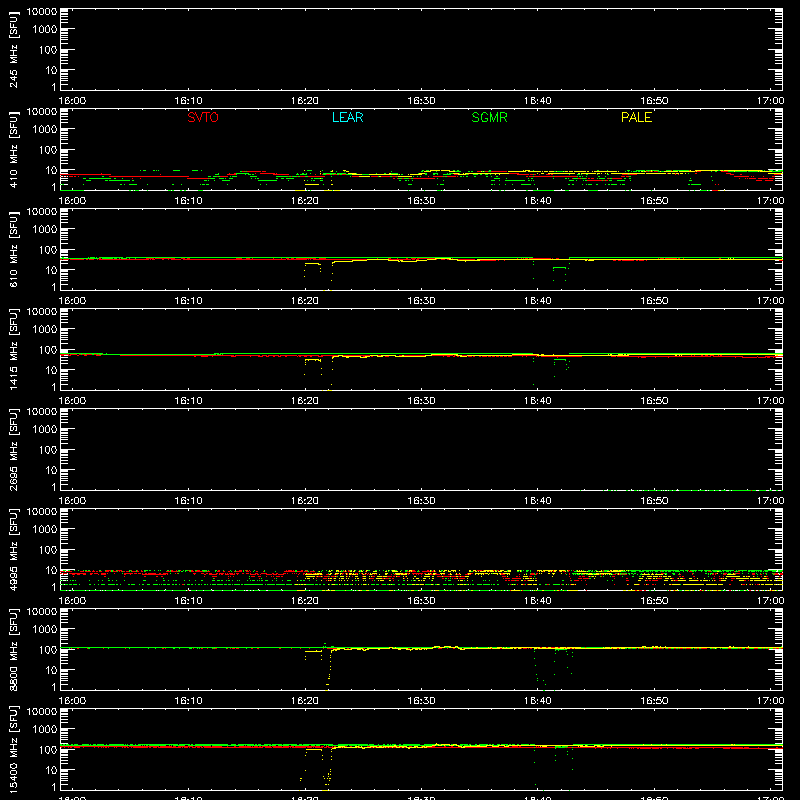Image resolution: width=800 pixels, height=800 pixels.
Task: Click the yellow PALE station legend label
Action: pos(636,117)
